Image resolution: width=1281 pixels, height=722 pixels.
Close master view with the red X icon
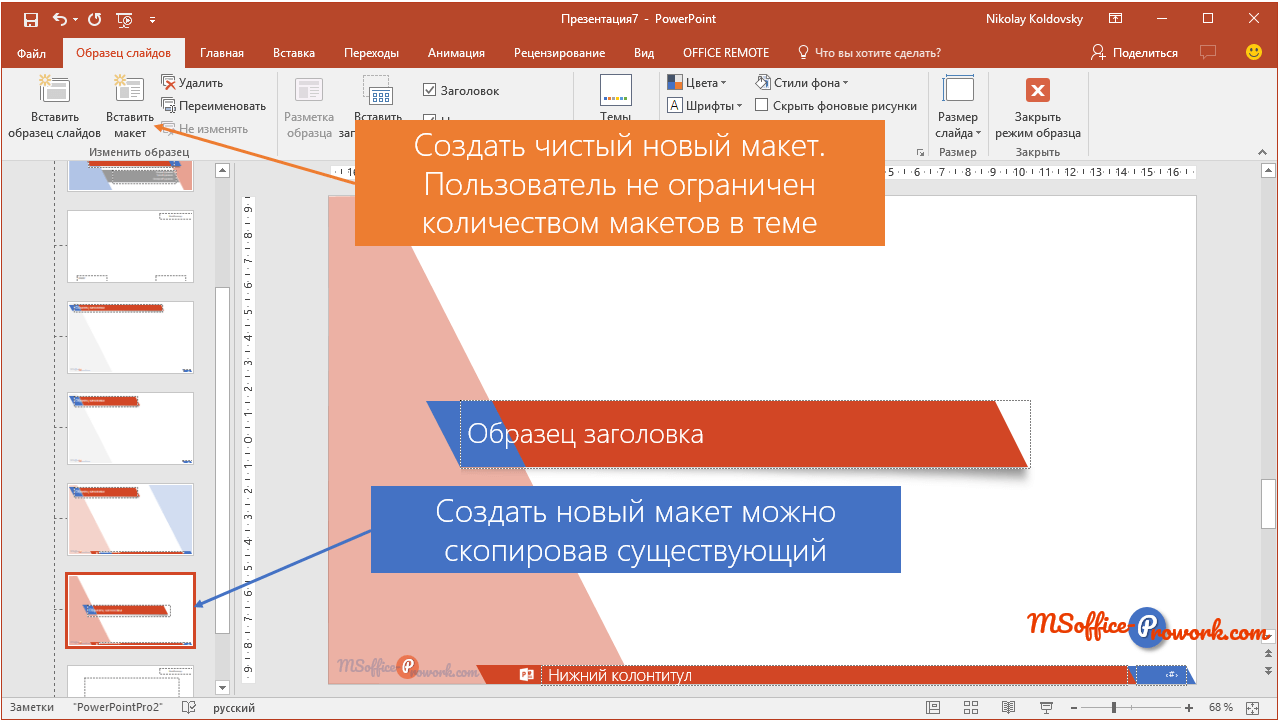(1037, 91)
